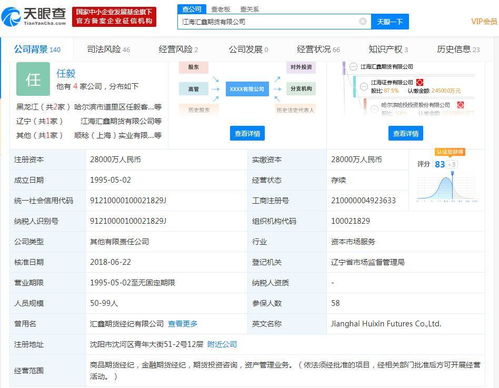Click the score value 83
The height and width of the screenshot is (388, 499).
click(x=440, y=164)
